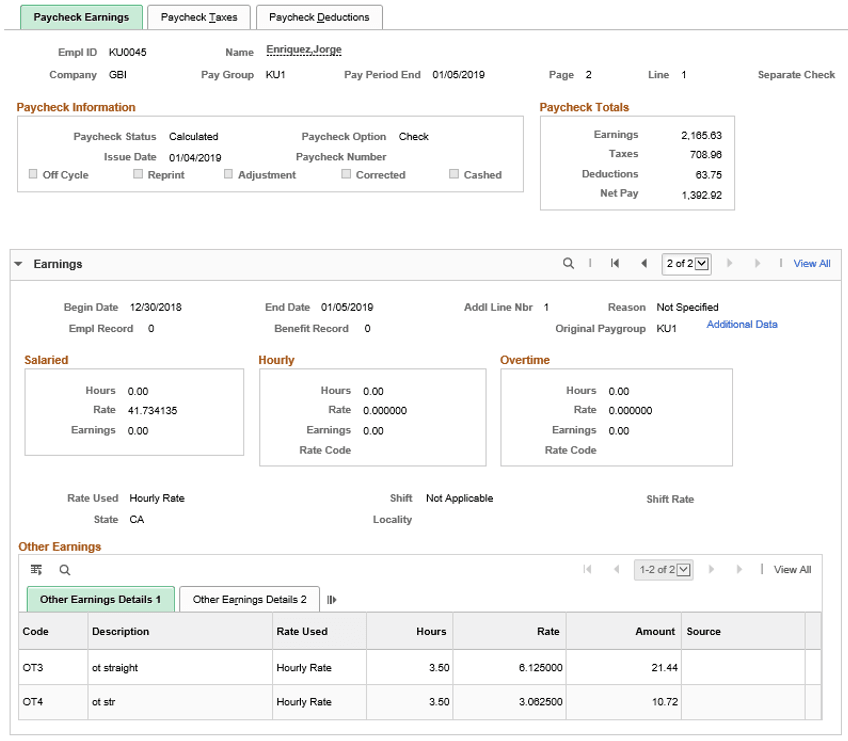This screenshot has height=741, width=848.
Task: Go to previous Earnings row arrow
Action: pyautogui.click(x=643, y=263)
